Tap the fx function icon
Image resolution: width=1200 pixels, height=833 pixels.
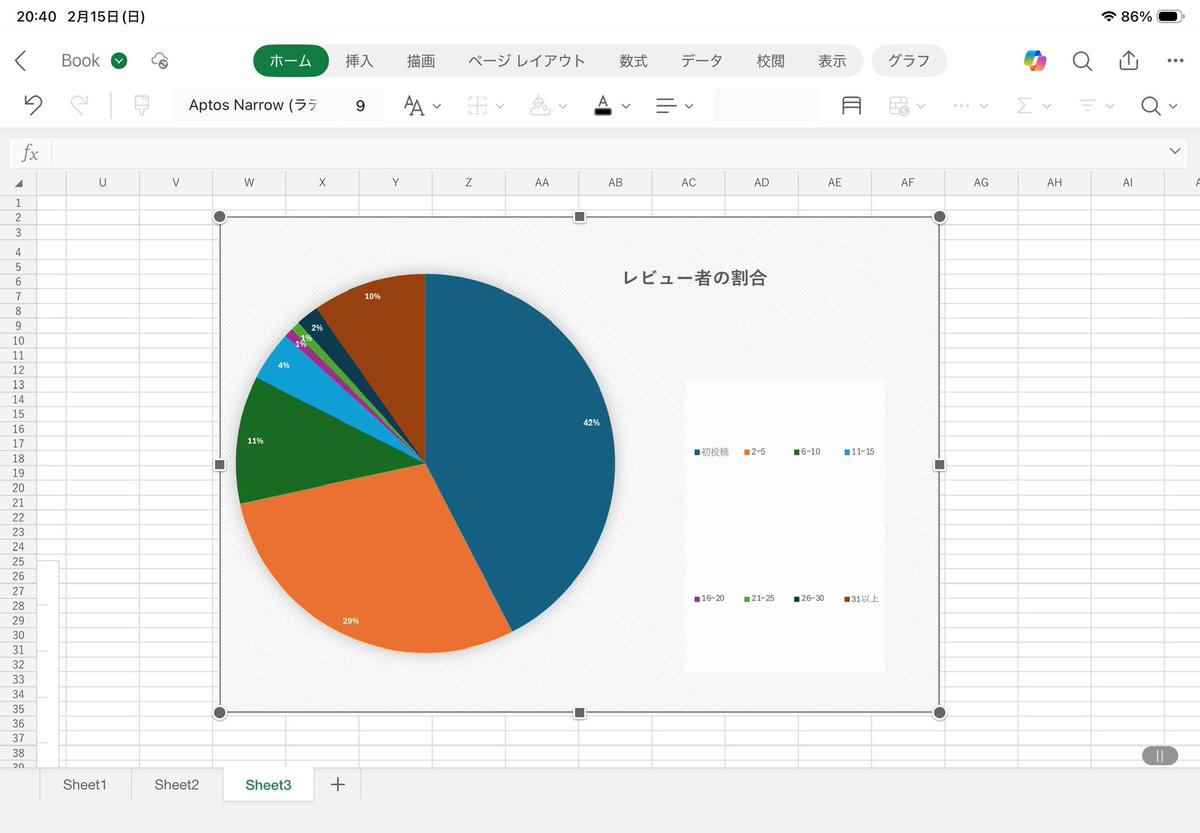pos(30,153)
